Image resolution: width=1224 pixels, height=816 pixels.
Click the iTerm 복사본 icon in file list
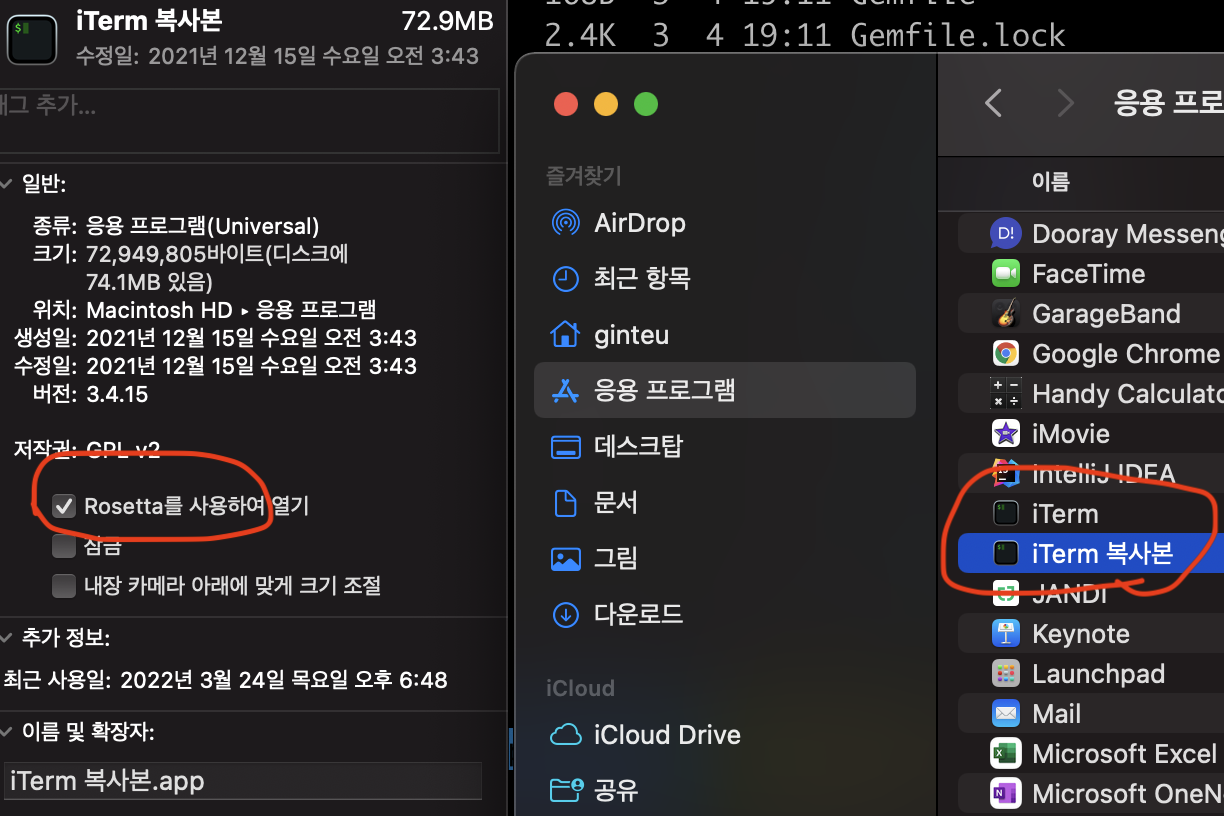1005,553
